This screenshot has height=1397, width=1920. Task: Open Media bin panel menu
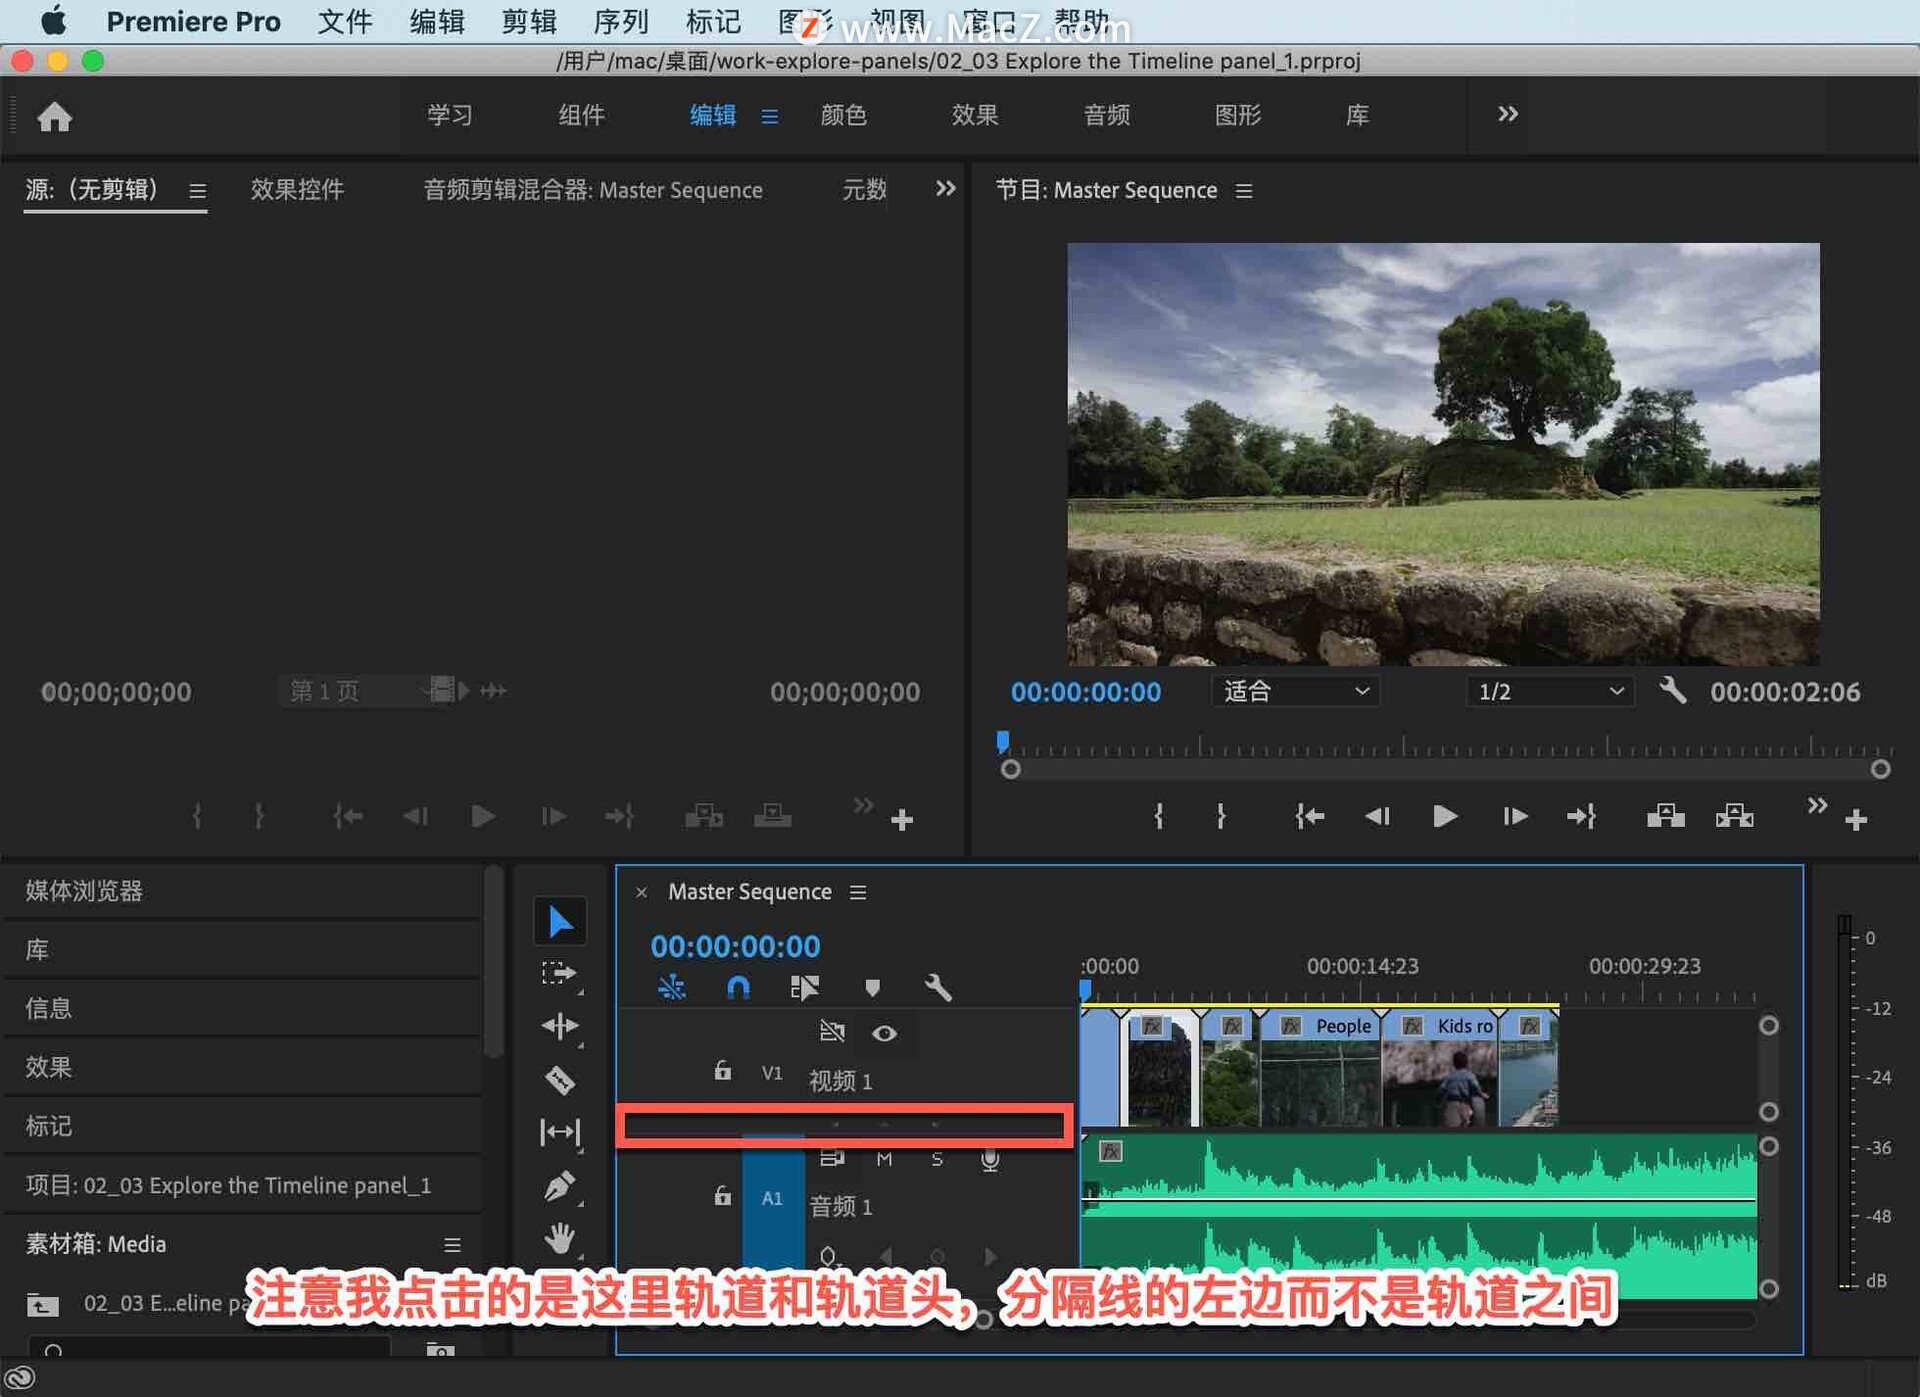[x=452, y=1244]
